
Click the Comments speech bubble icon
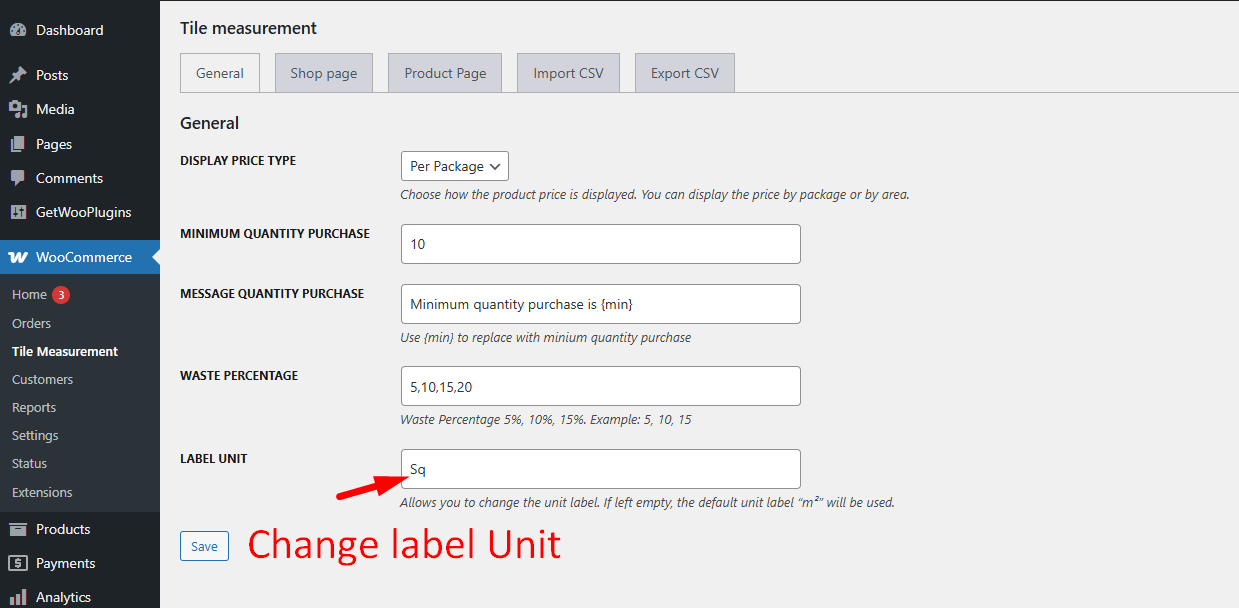click(x=18, y=178)
